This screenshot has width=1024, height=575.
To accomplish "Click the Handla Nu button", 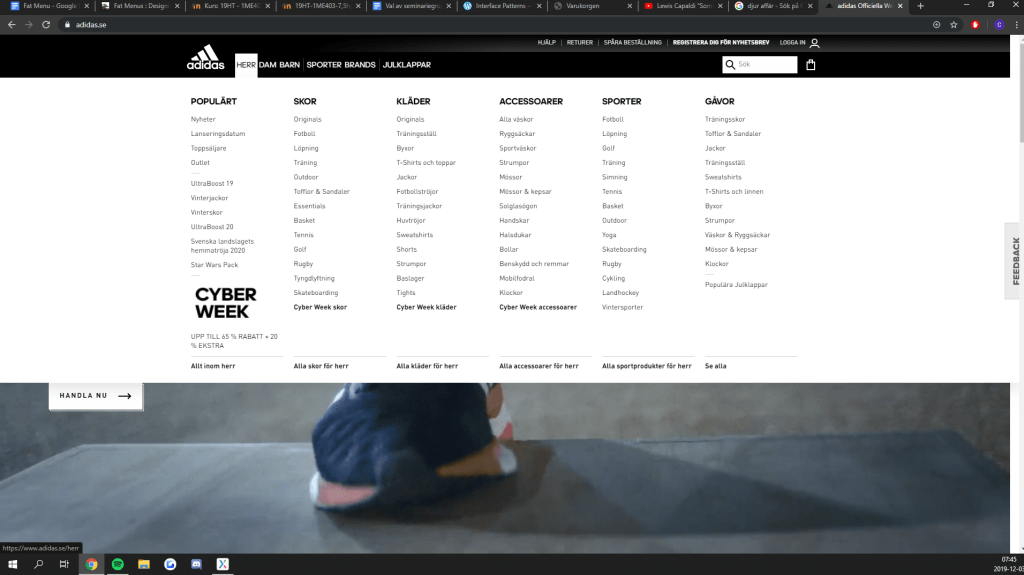I will (96, 396).
